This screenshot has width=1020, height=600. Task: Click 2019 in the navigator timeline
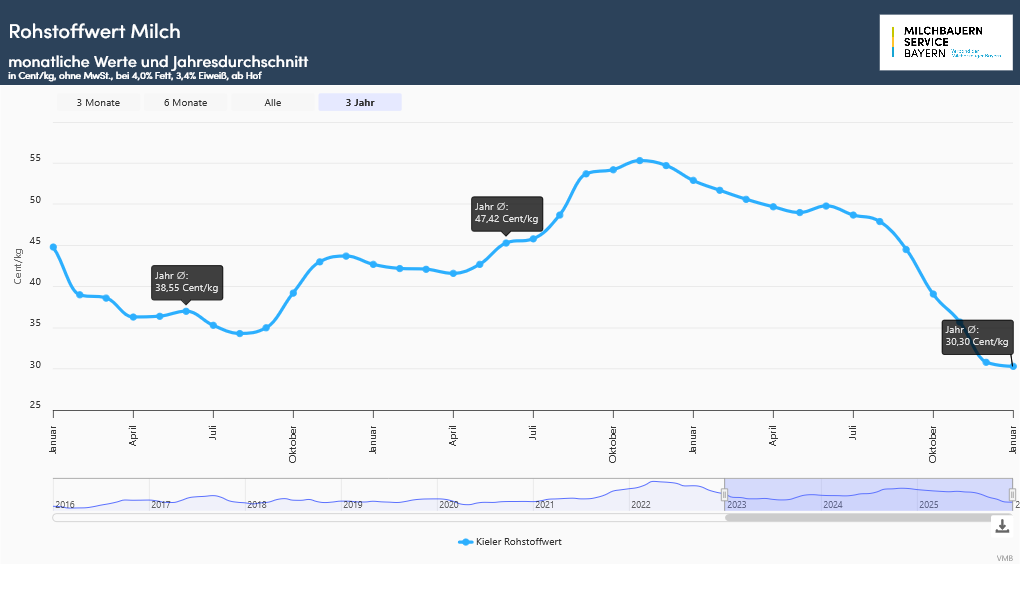(352, 505)
